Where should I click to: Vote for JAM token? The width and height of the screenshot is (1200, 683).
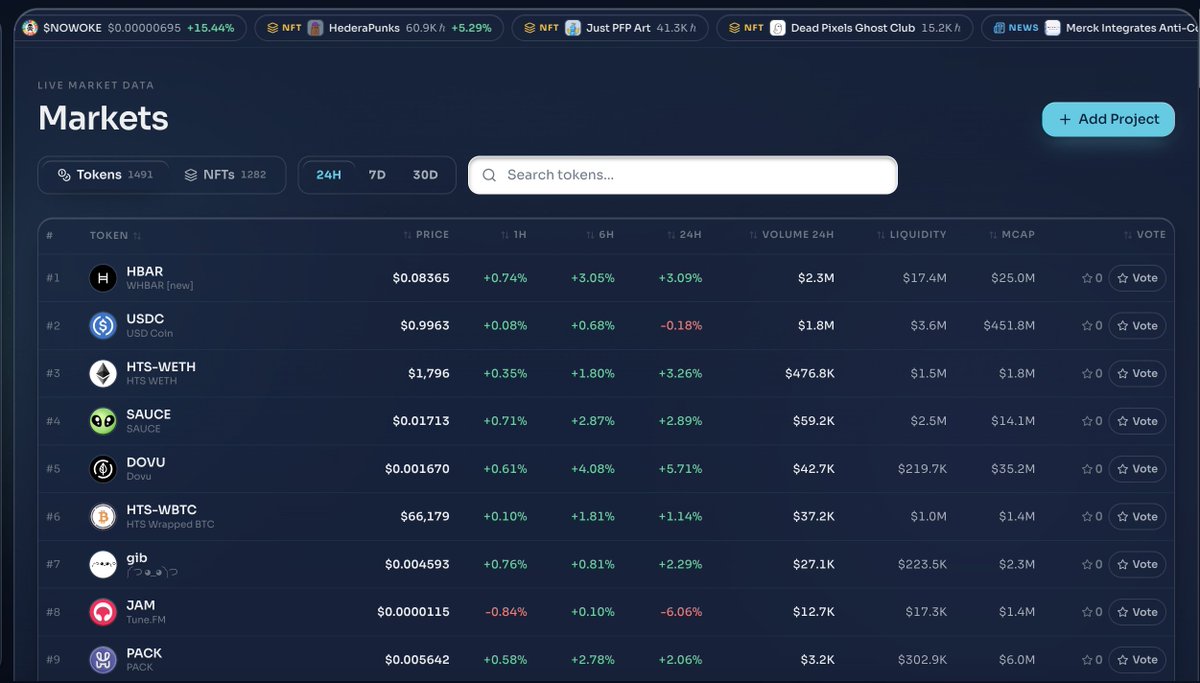pos(1137,612)
